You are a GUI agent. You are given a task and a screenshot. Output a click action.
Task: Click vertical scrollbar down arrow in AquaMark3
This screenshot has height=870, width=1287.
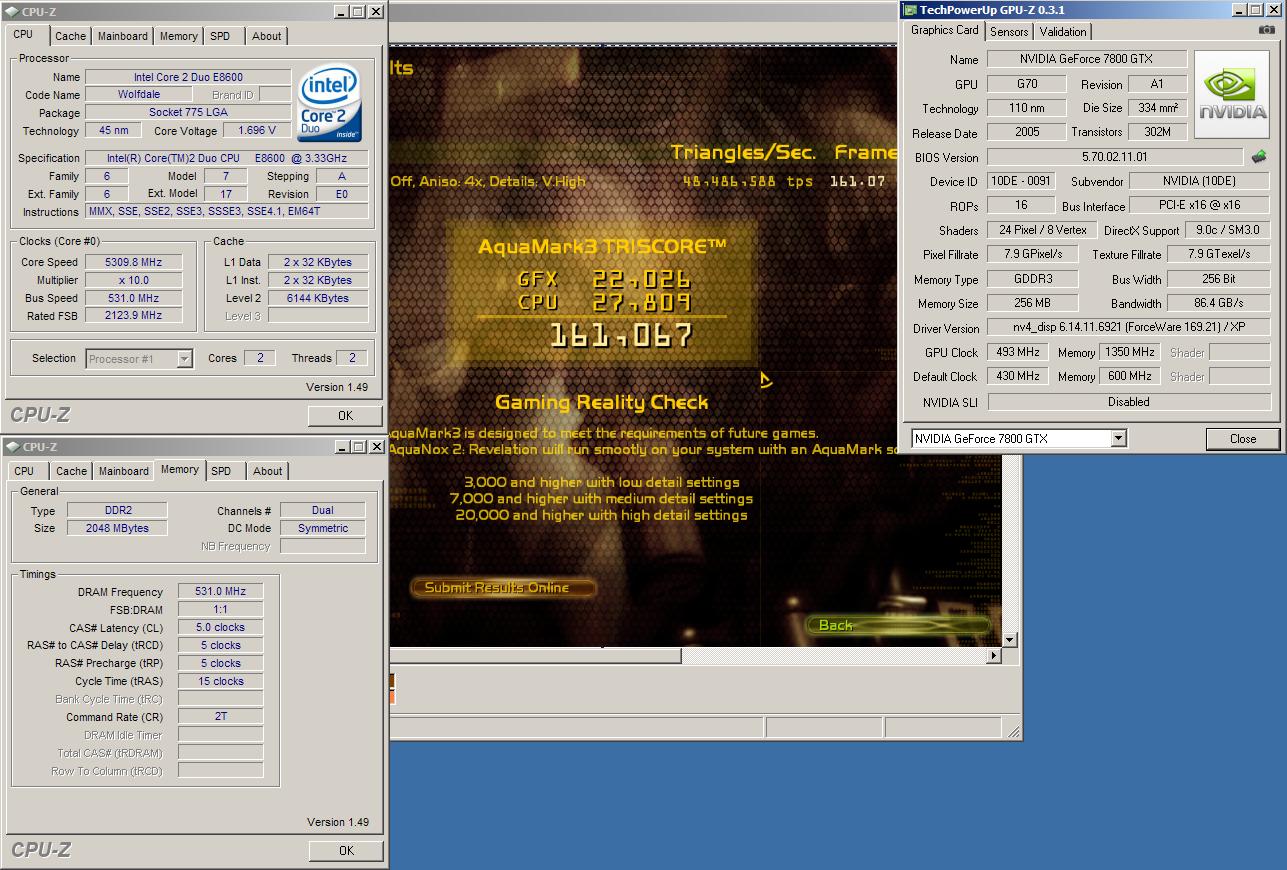pos(1010,640)
